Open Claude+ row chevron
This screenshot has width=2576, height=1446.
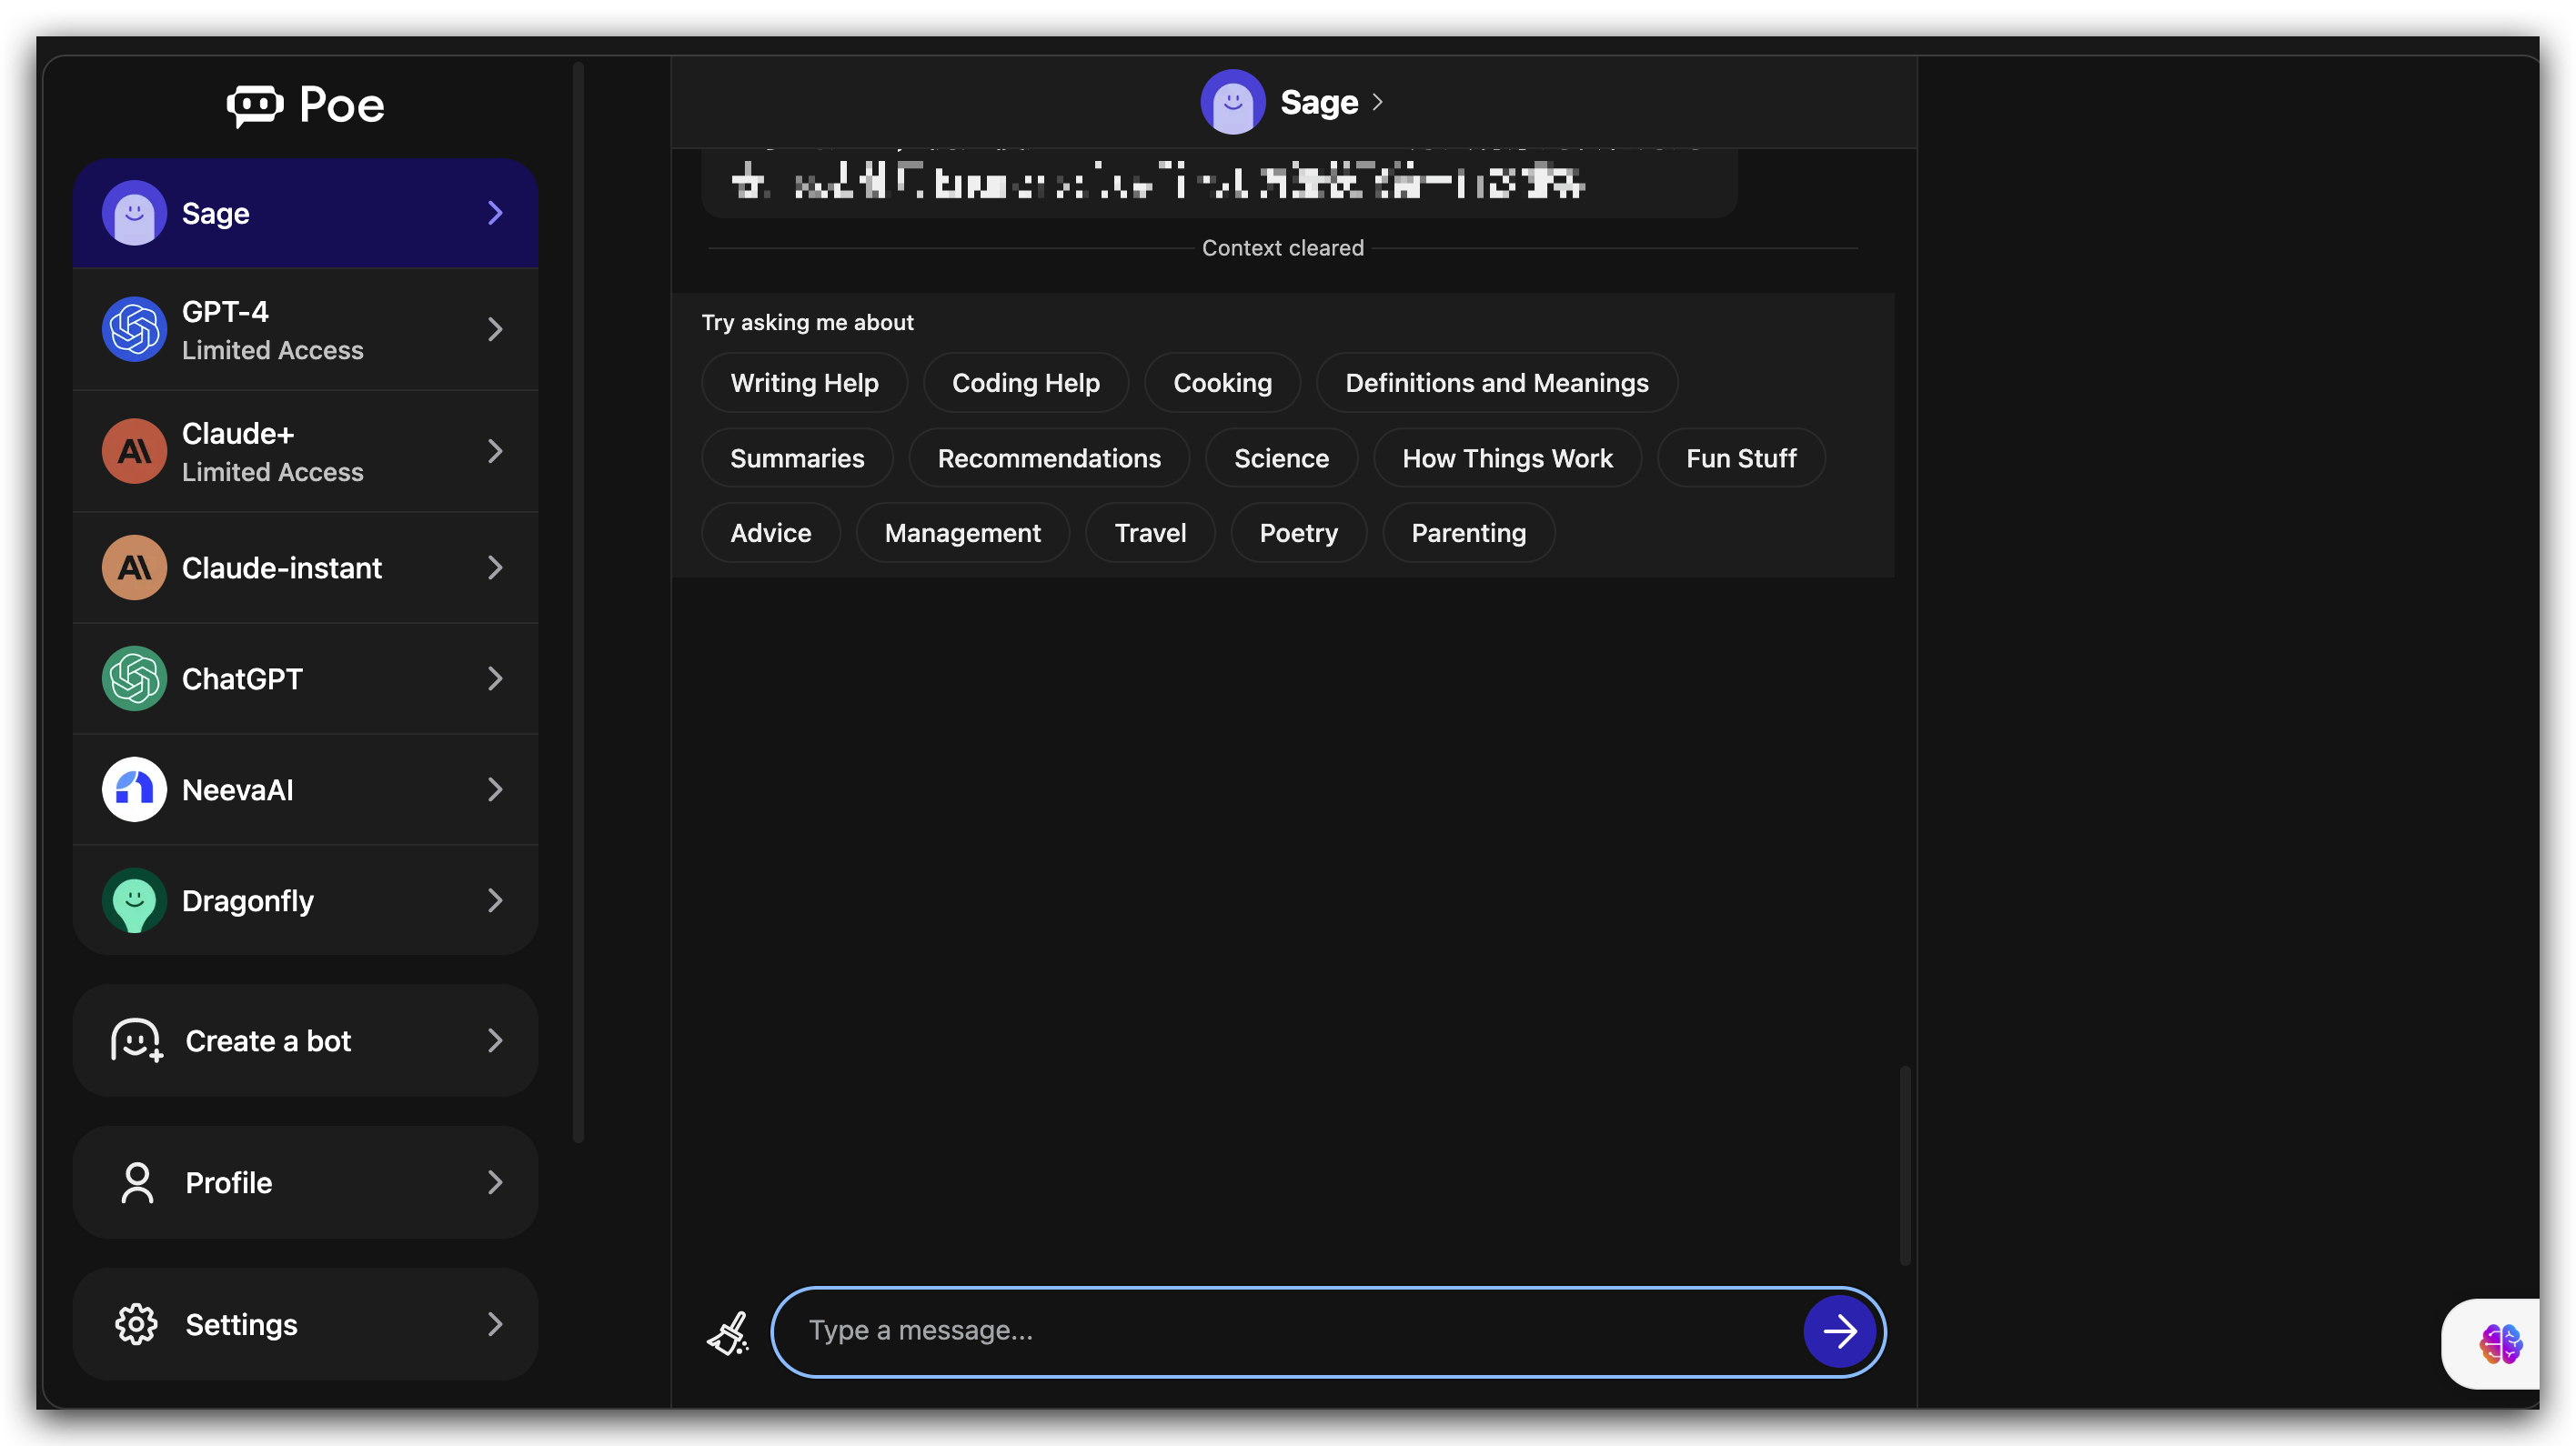point(495,451)
